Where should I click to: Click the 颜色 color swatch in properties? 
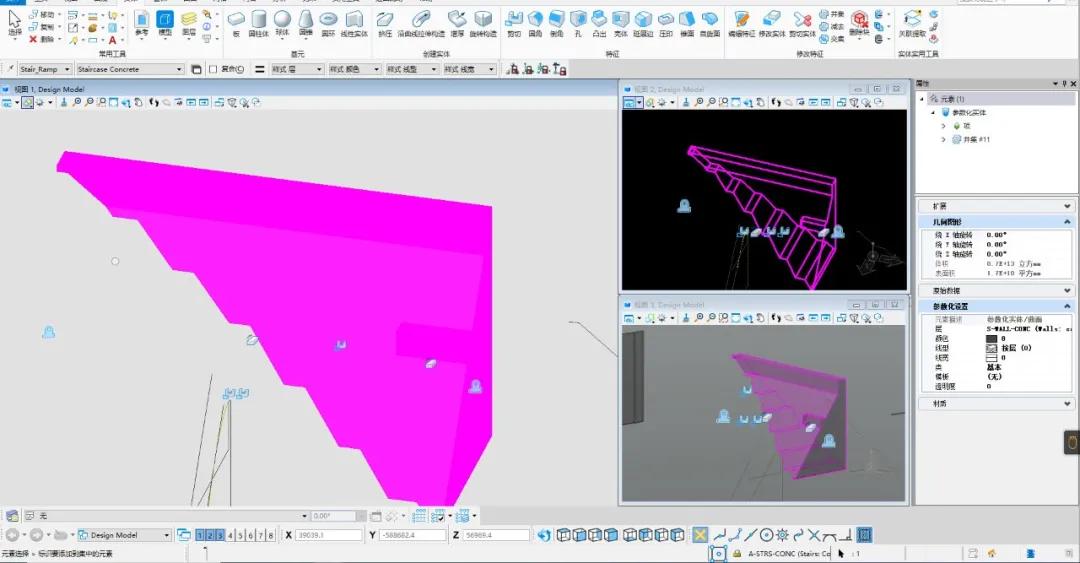pyautogui.click(x=992, y=338)
